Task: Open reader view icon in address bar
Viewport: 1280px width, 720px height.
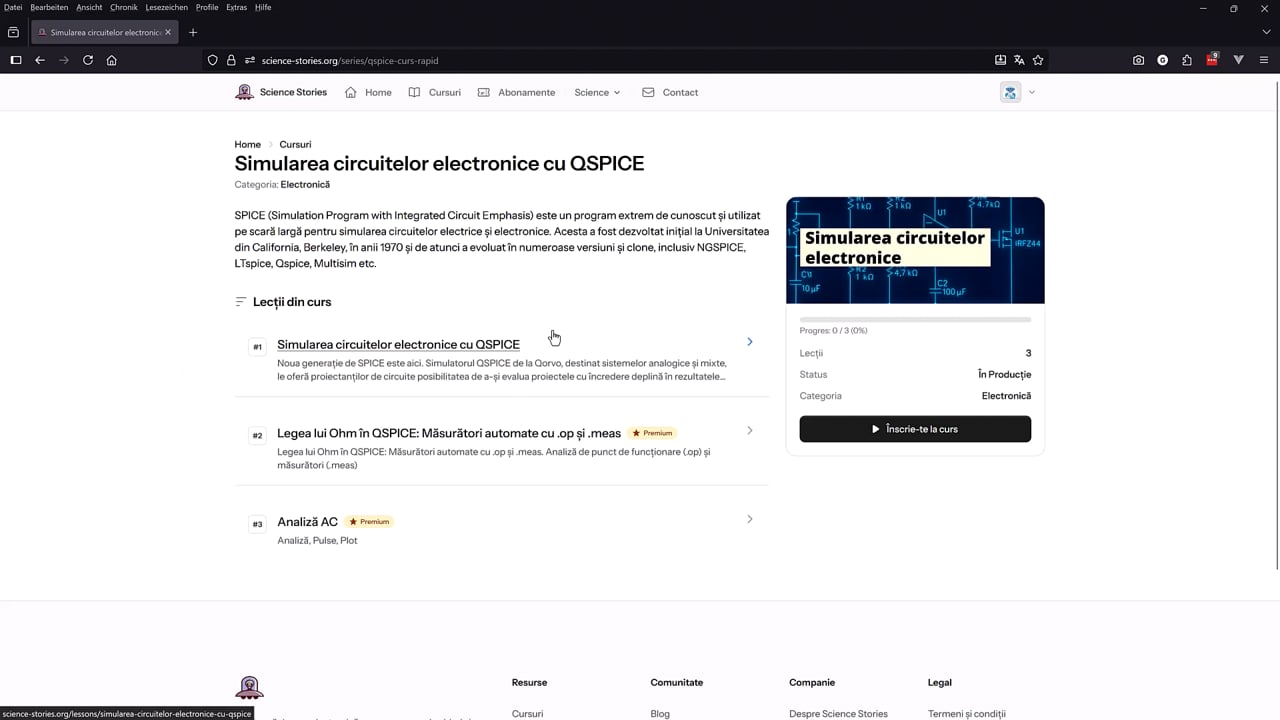Action: pyautogui.click(x=1000, y=60)
